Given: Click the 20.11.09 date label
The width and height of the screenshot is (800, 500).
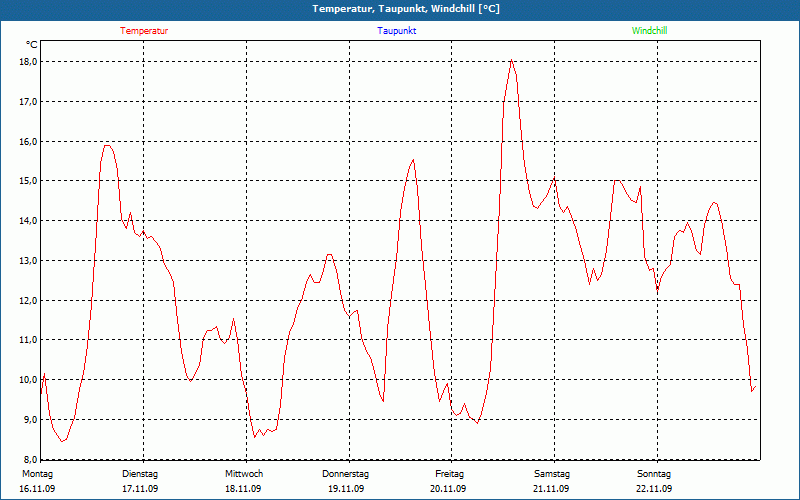Looking at the screenshot, I should tap(448, 489).
